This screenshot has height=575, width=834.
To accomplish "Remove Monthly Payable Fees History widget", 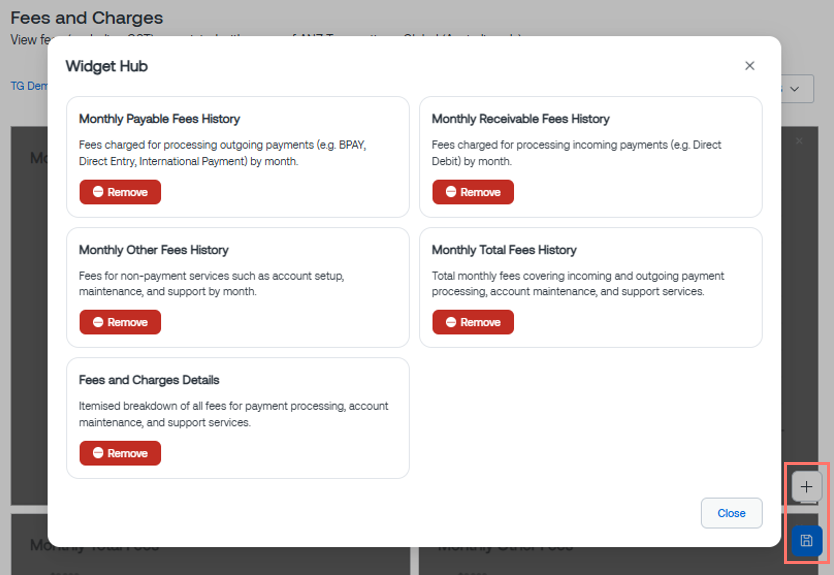I will click(120, 192).
